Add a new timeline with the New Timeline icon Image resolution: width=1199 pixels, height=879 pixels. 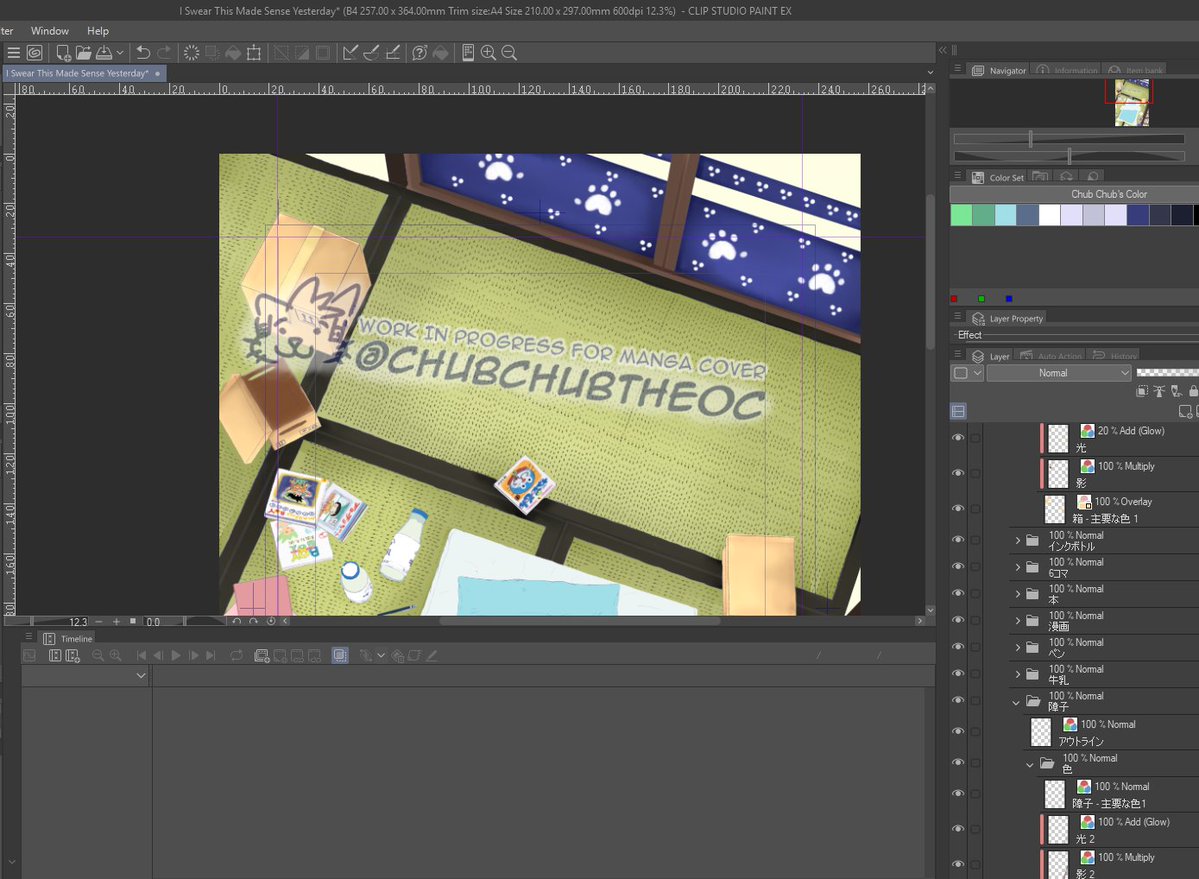(71, 655)
